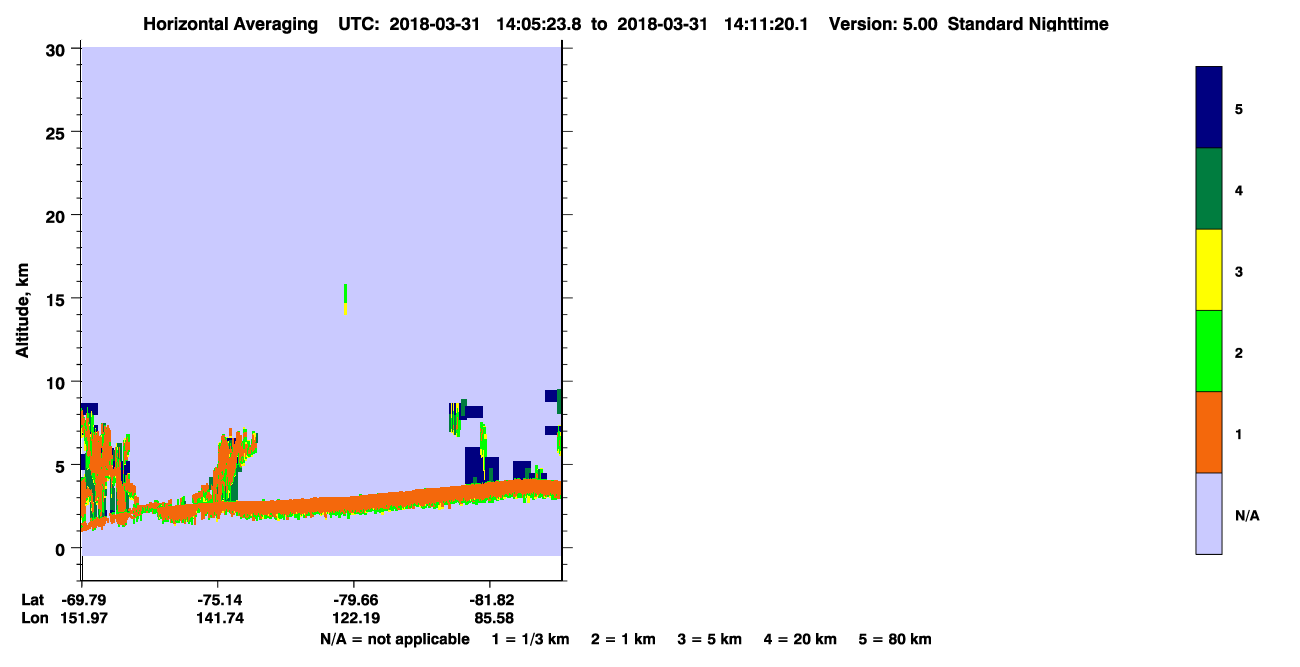Click the longitude value '141.74'
This screenshot has height=667, width=1300.
(x=219, y=618)
